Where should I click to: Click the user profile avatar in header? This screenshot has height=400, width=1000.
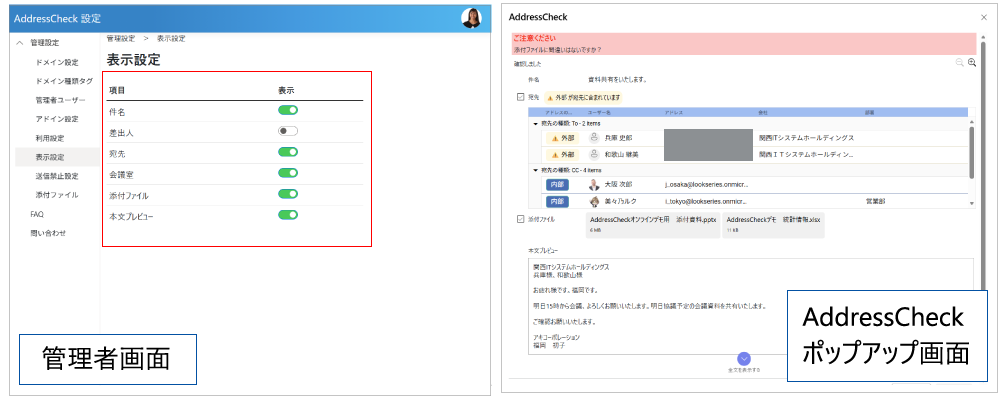click(471, 18)
